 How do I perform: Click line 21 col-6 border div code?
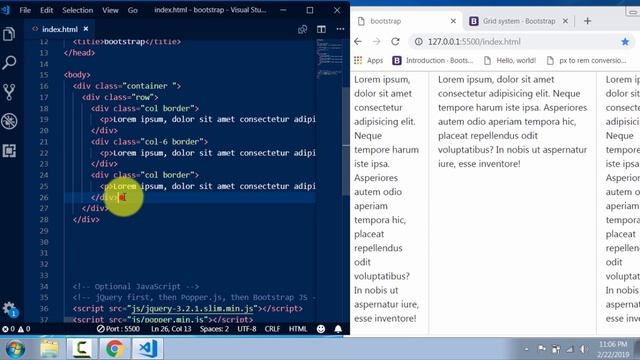[x=149, y=142]
